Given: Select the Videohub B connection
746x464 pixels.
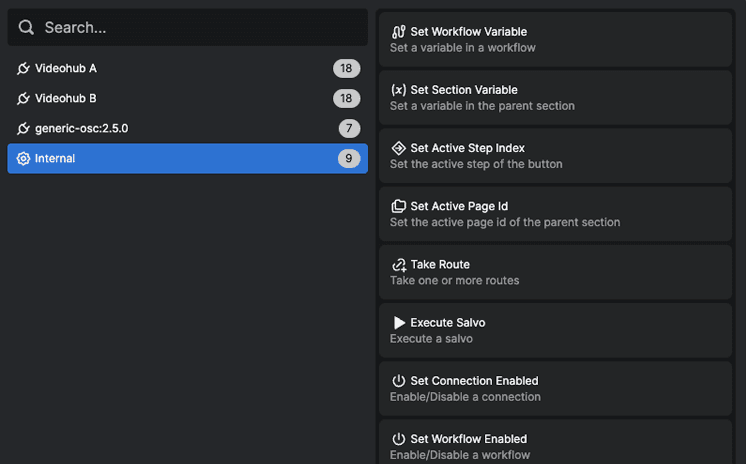Looking at the screenshot, I should 187,99.
